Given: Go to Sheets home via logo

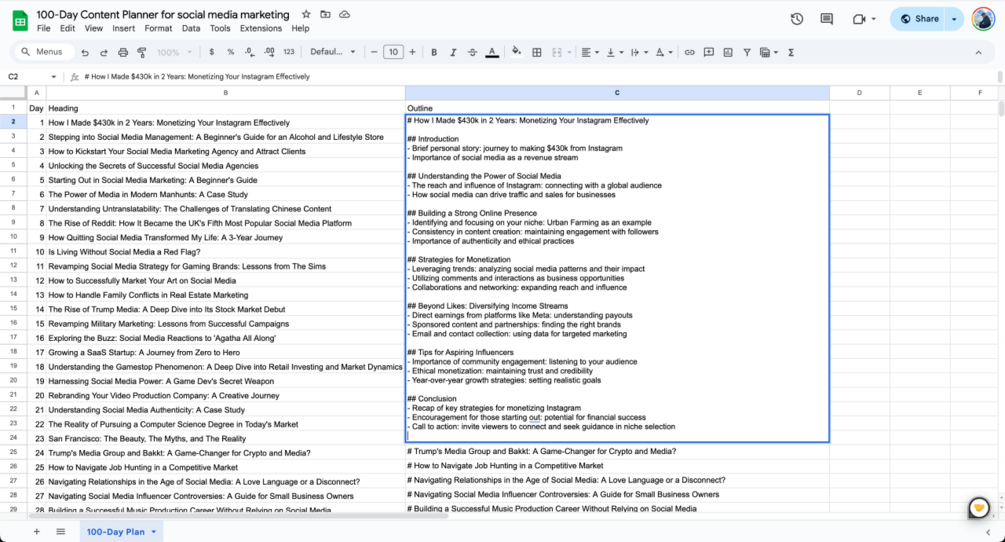Looking at the screenshot, I should [x=20, y=21].
